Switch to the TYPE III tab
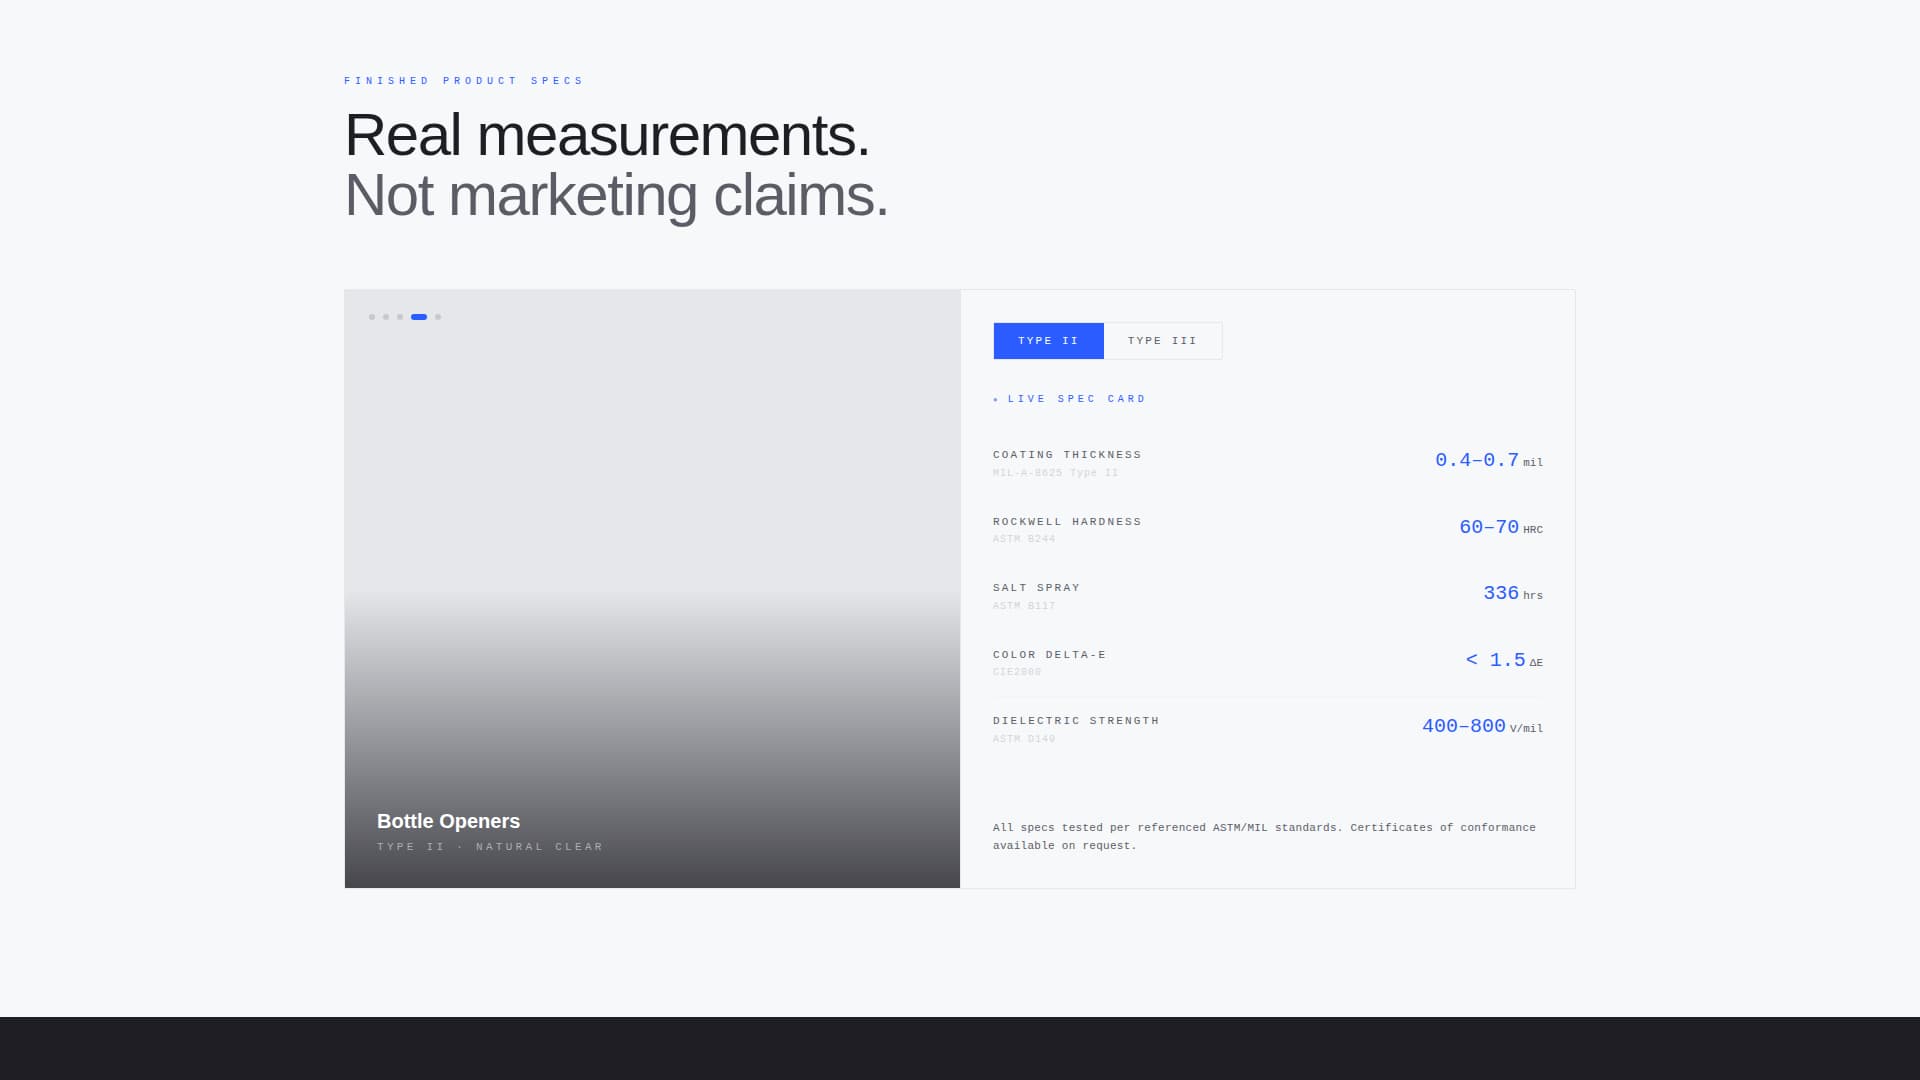1920x1080 pixels. 1162,340
